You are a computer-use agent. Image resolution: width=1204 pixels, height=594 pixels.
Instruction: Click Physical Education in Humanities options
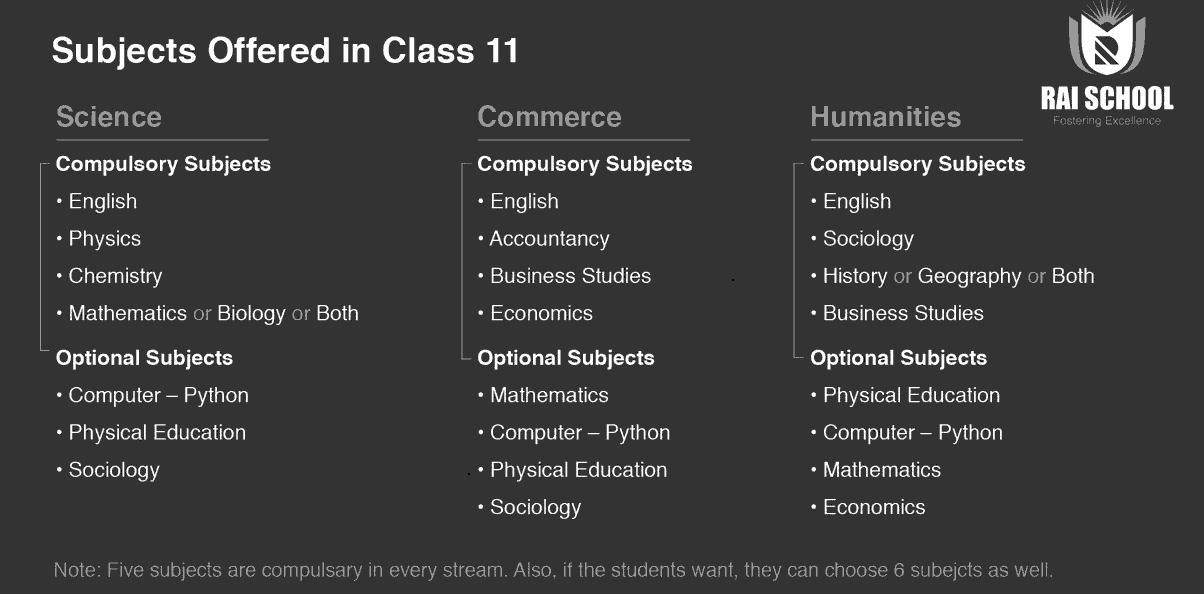tap(911, 395)
